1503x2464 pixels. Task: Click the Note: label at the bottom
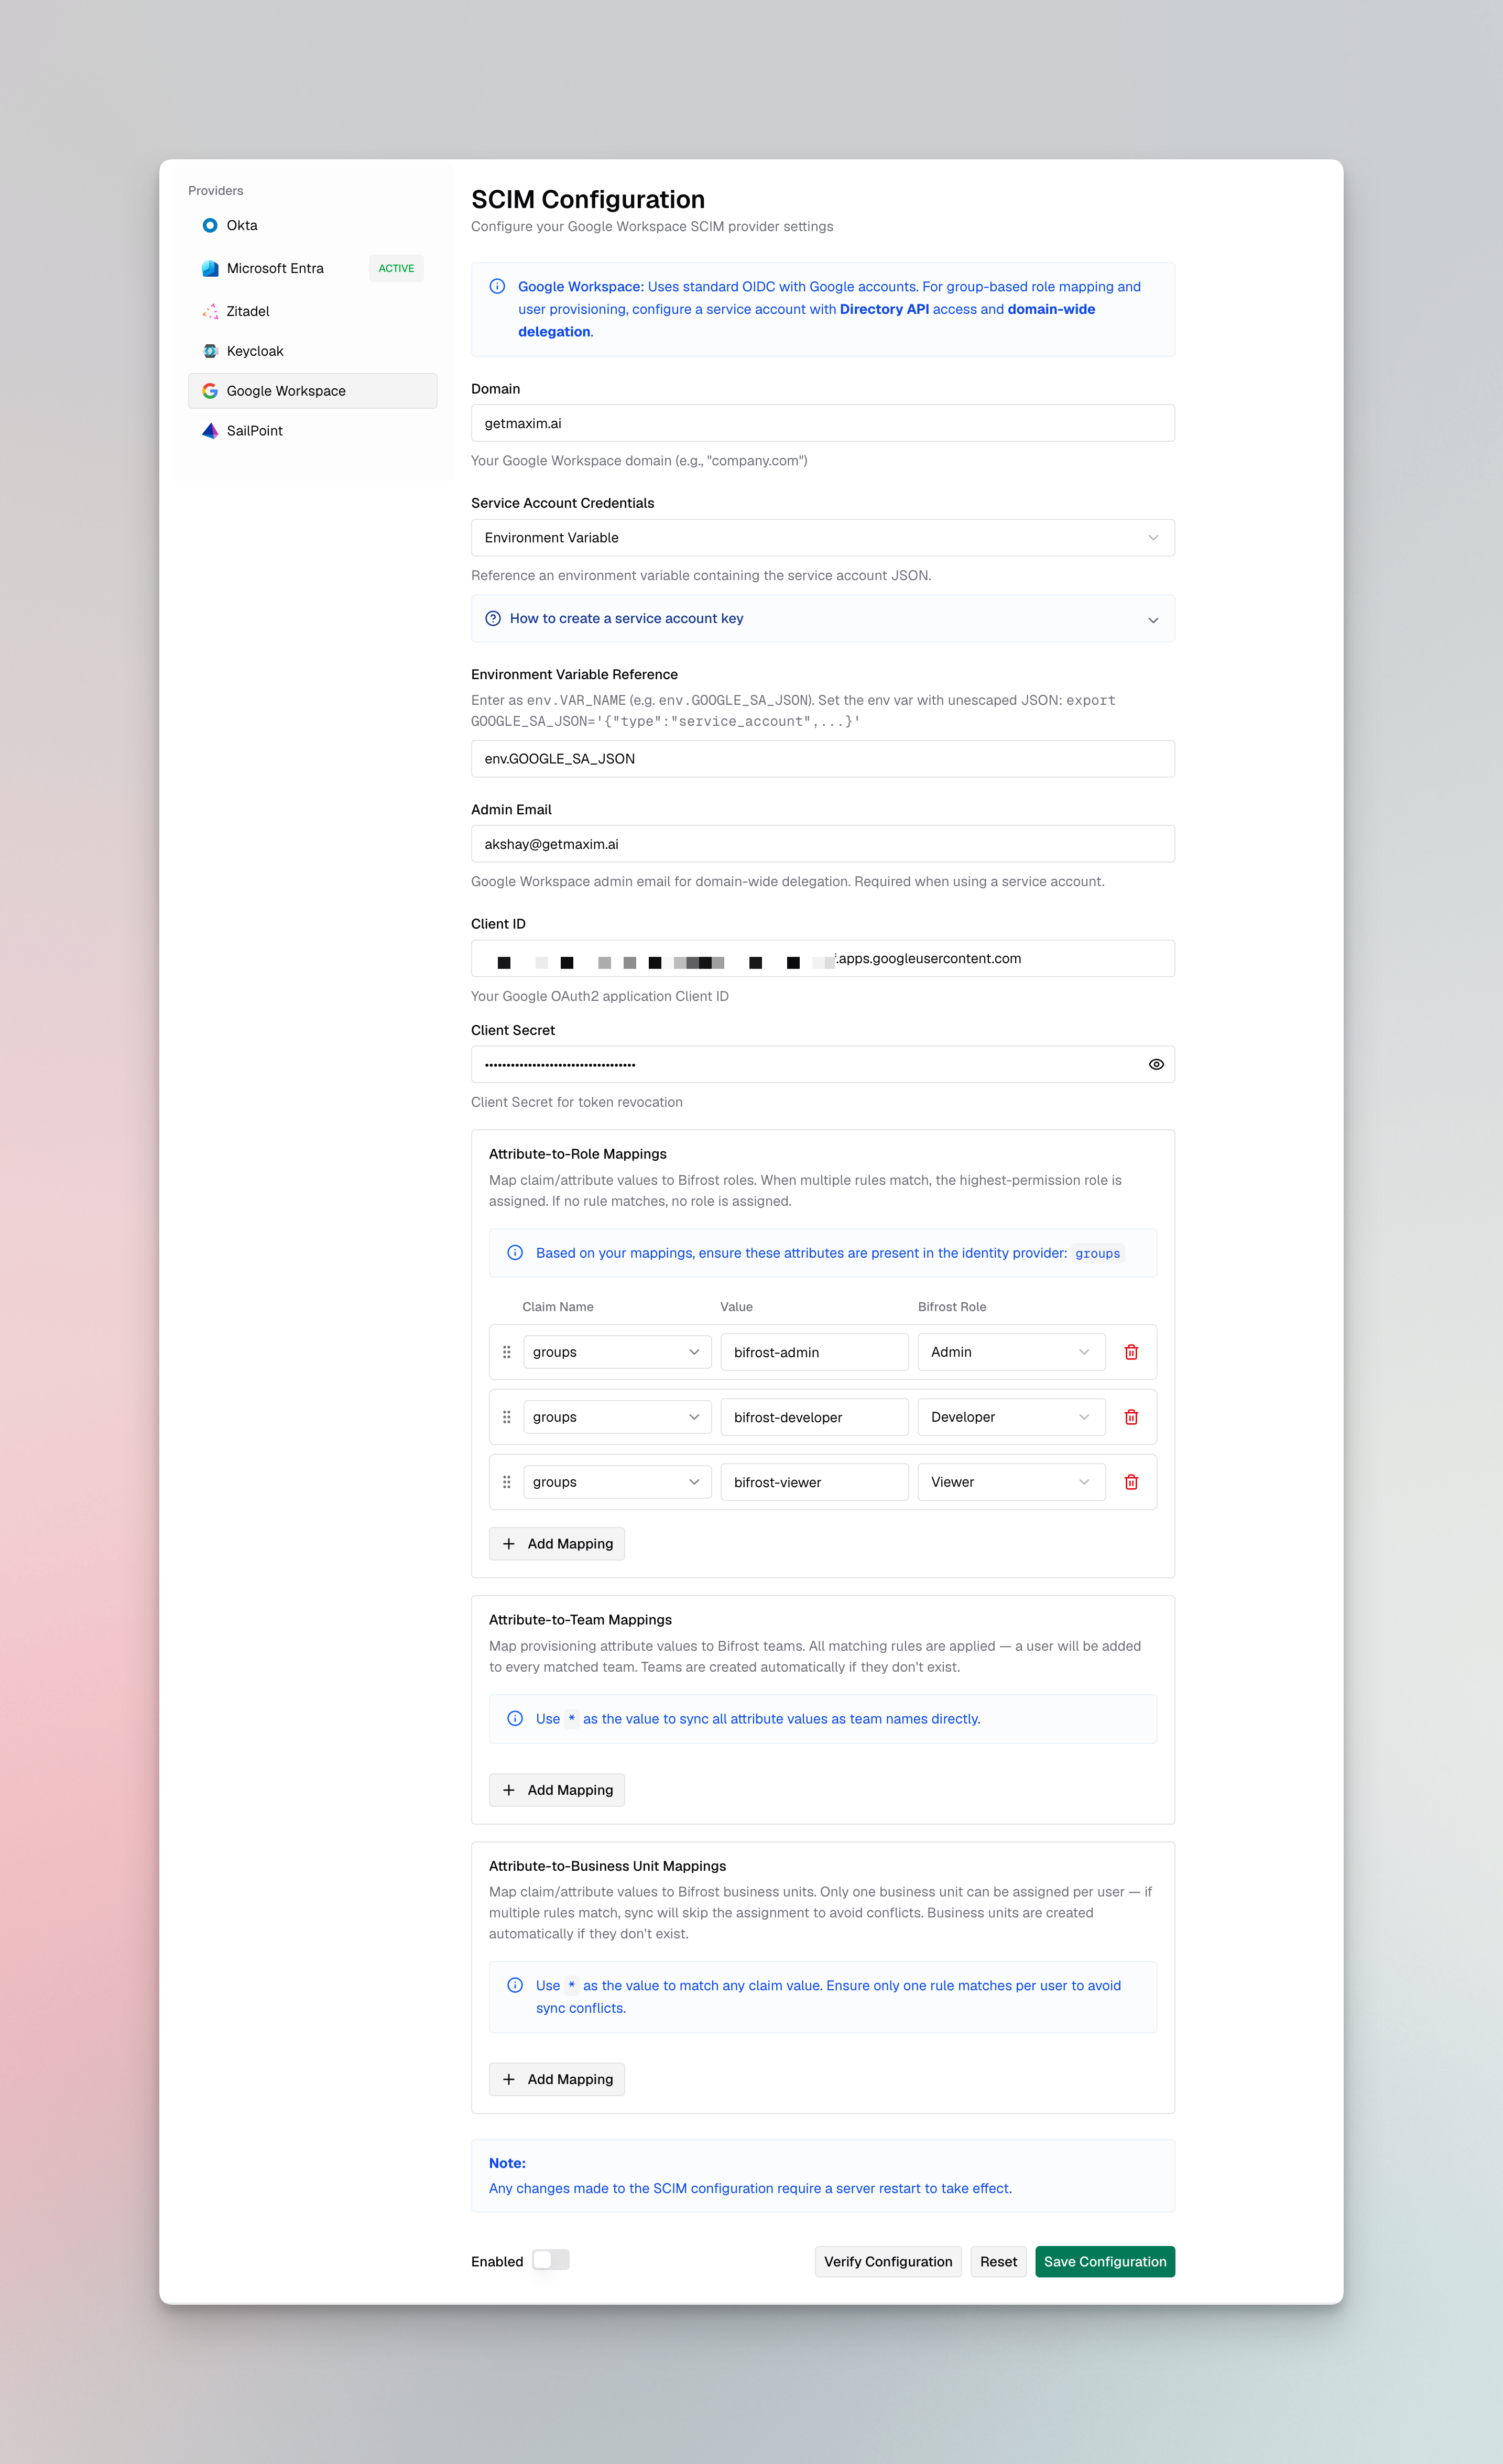click(x=507, y=2163)
